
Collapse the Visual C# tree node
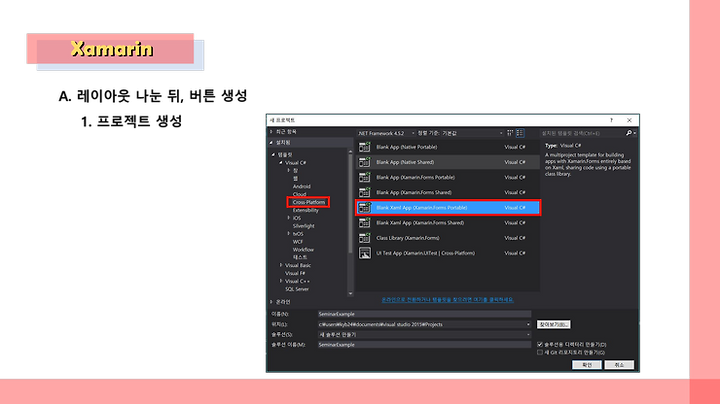pos(281,163)
